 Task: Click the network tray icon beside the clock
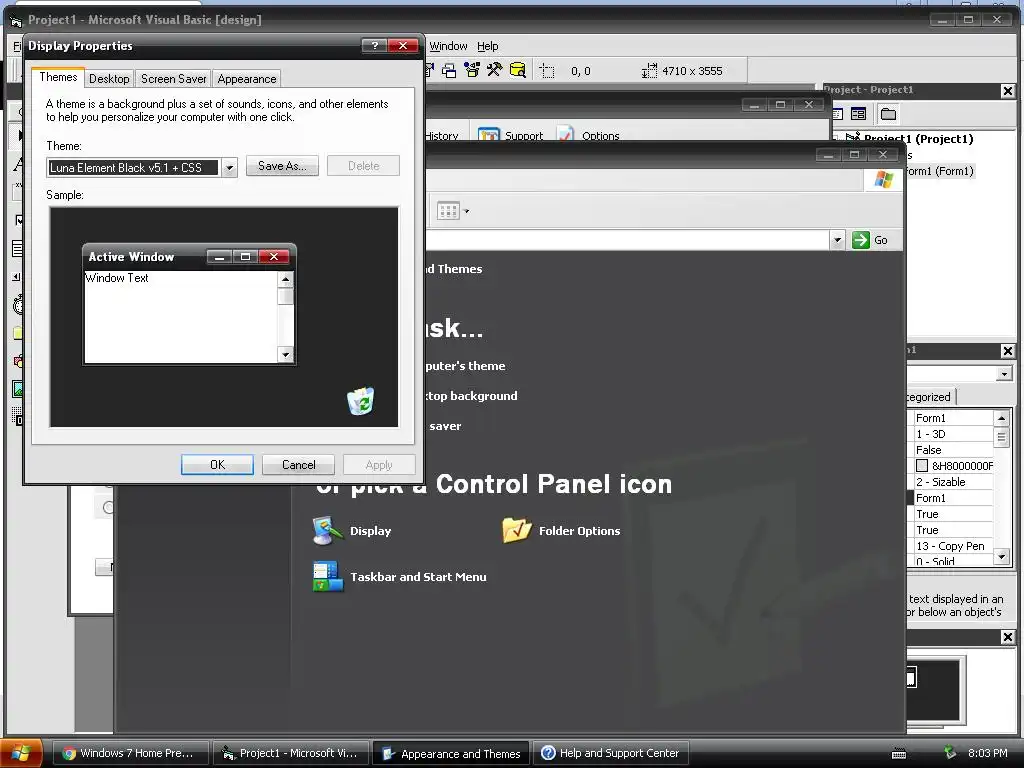coord(950,753)
